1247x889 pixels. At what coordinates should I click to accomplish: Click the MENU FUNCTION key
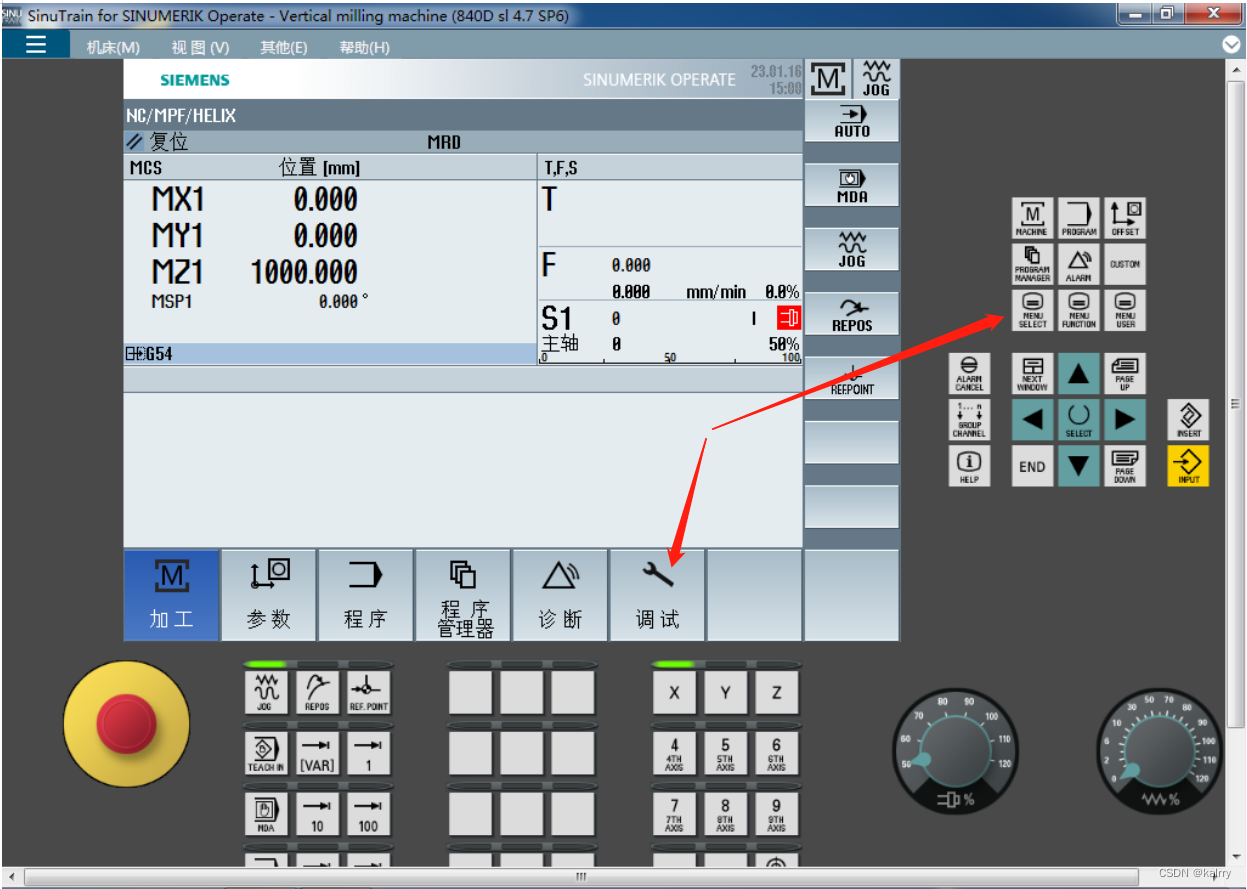(x=1079, y=310)
